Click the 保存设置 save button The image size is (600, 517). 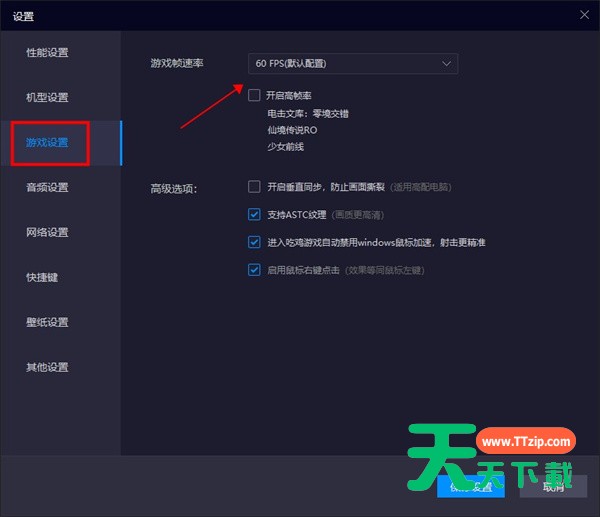pos(471,487)
